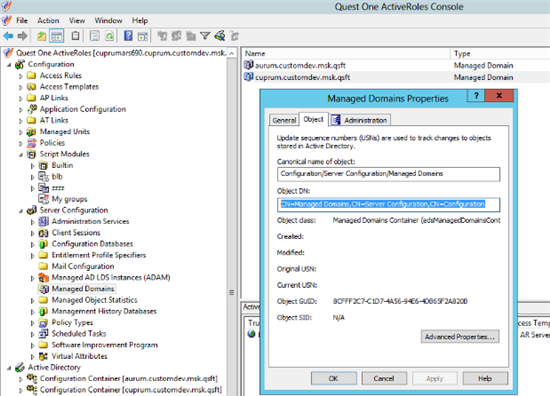Expand the Management History Databases node

(x=33, y=311)
